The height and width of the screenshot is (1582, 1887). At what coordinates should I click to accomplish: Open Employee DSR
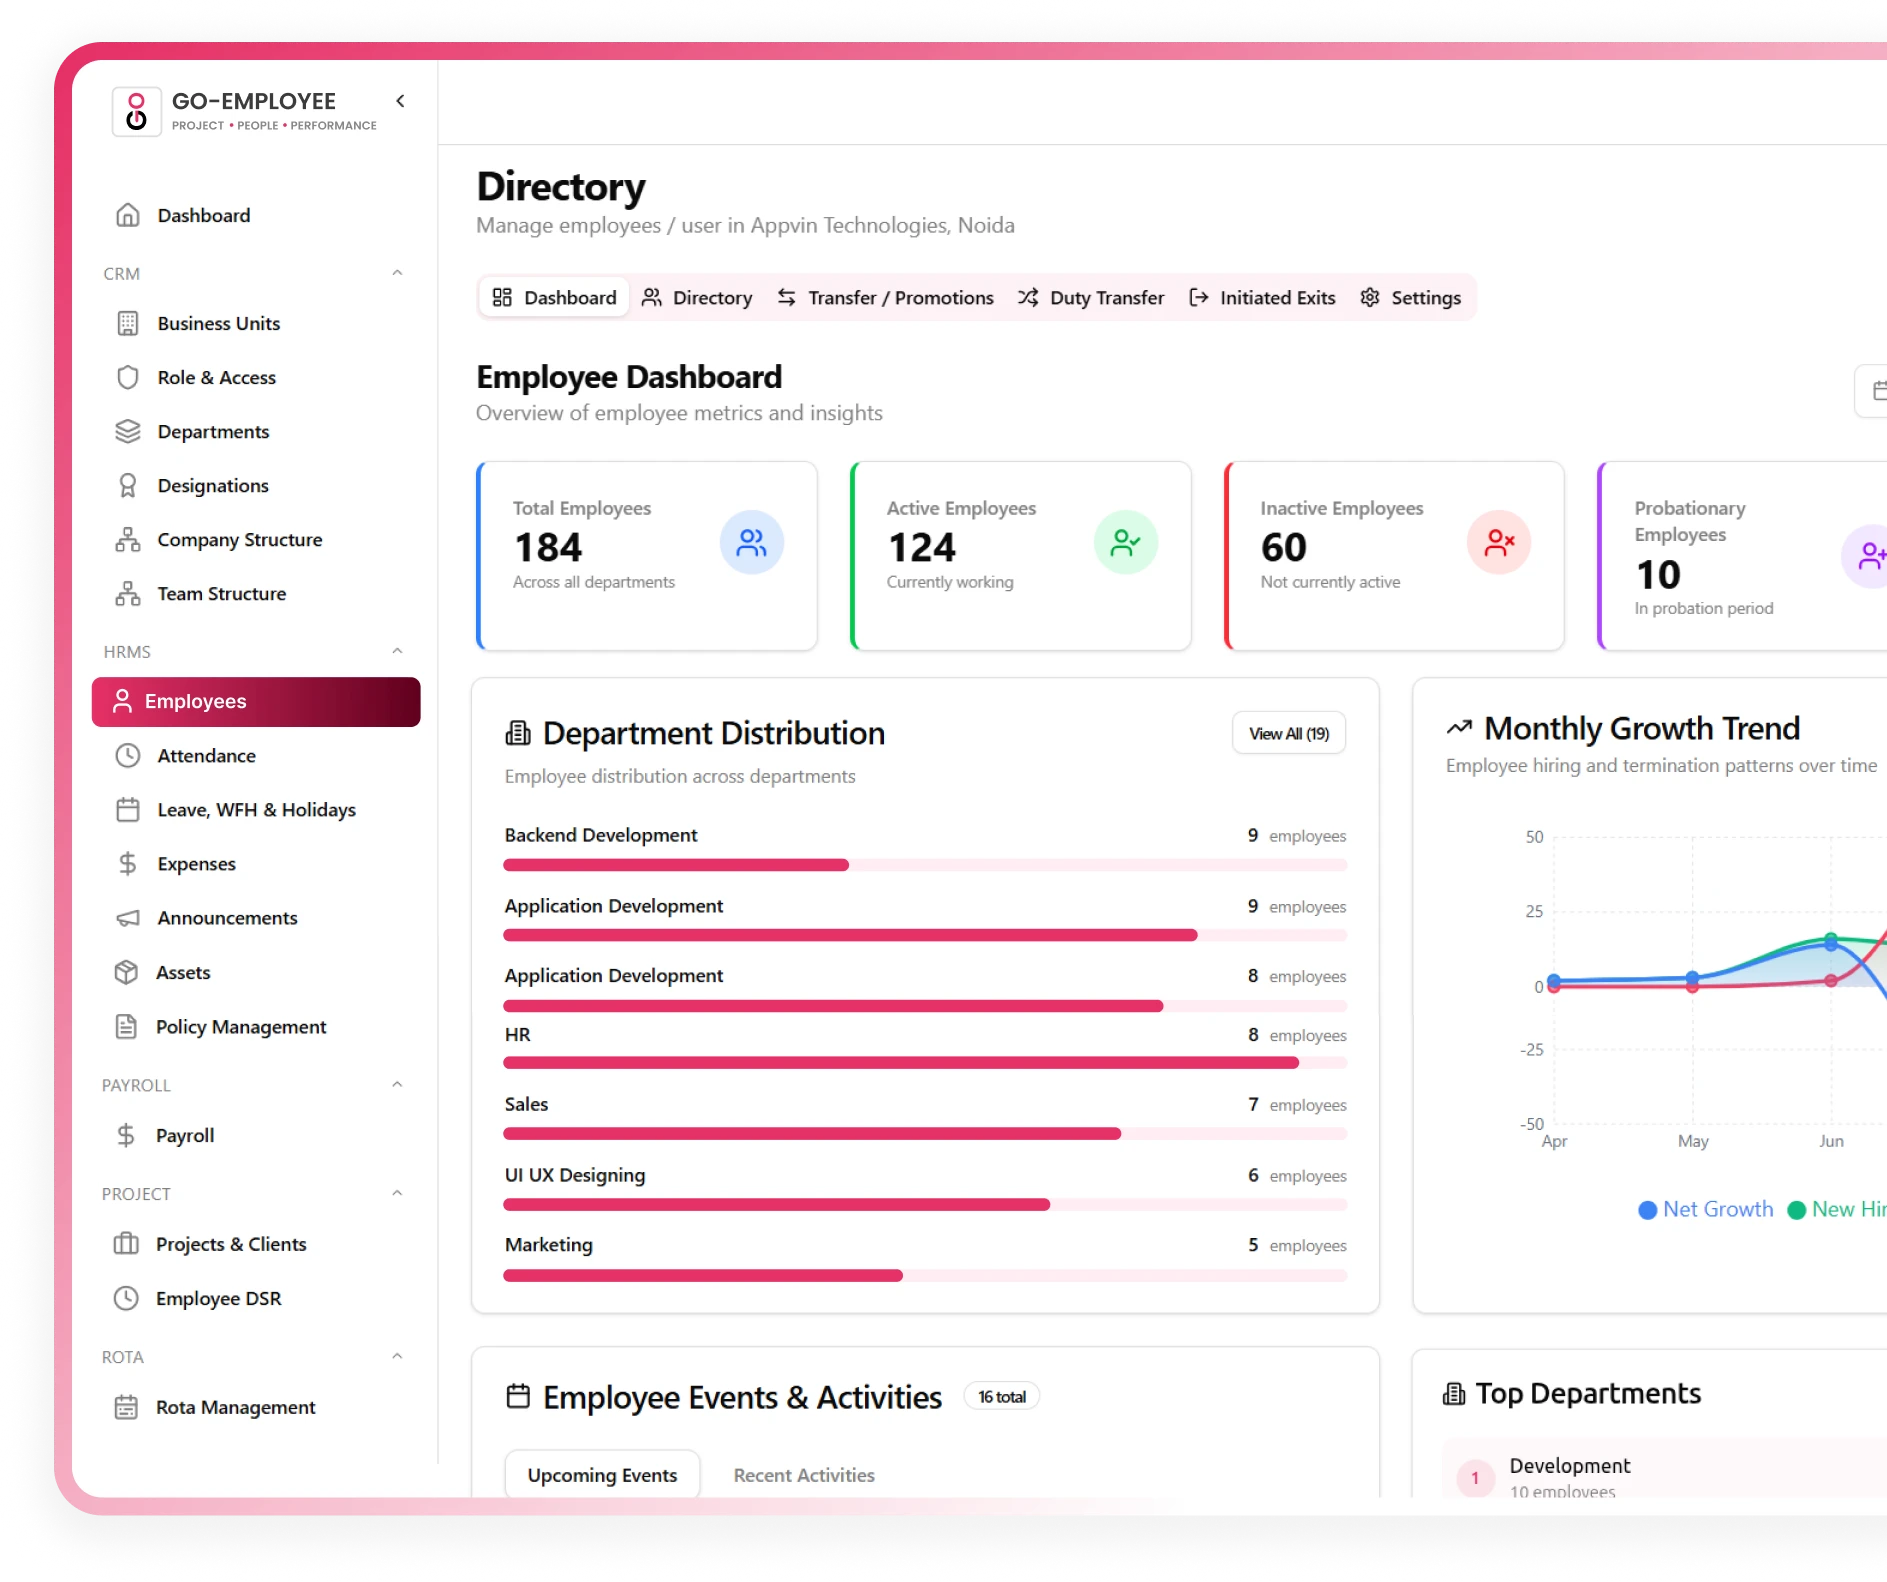pyautogui.click(x=219, y=1298)
